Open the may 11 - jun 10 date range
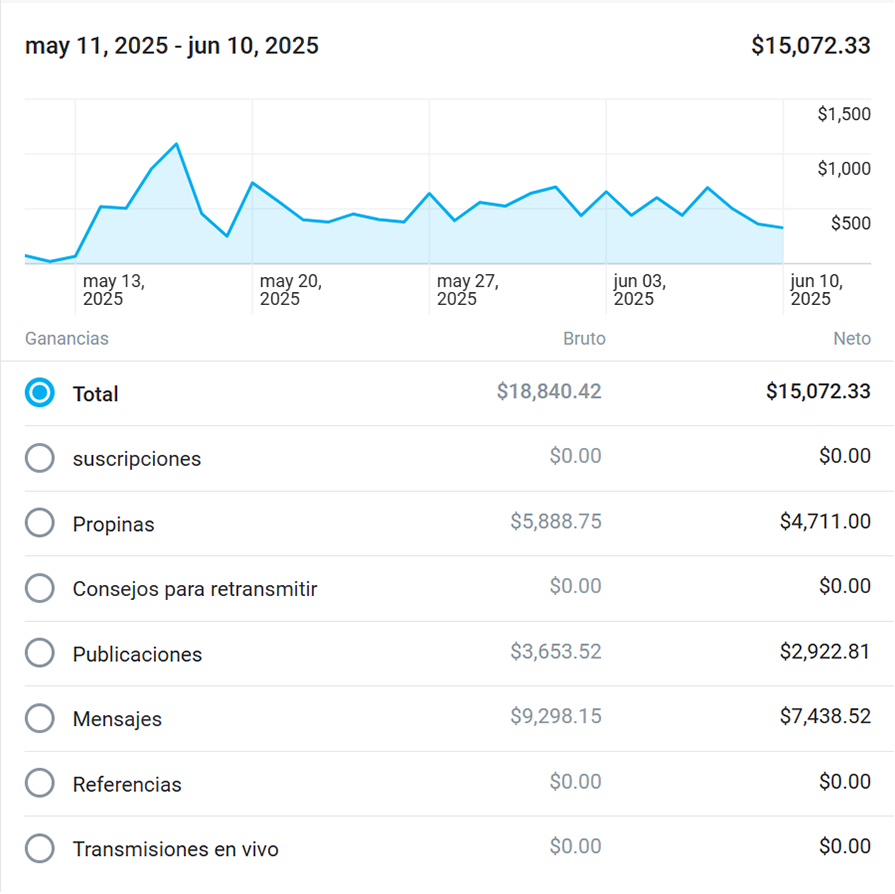 tap(172, 46)
